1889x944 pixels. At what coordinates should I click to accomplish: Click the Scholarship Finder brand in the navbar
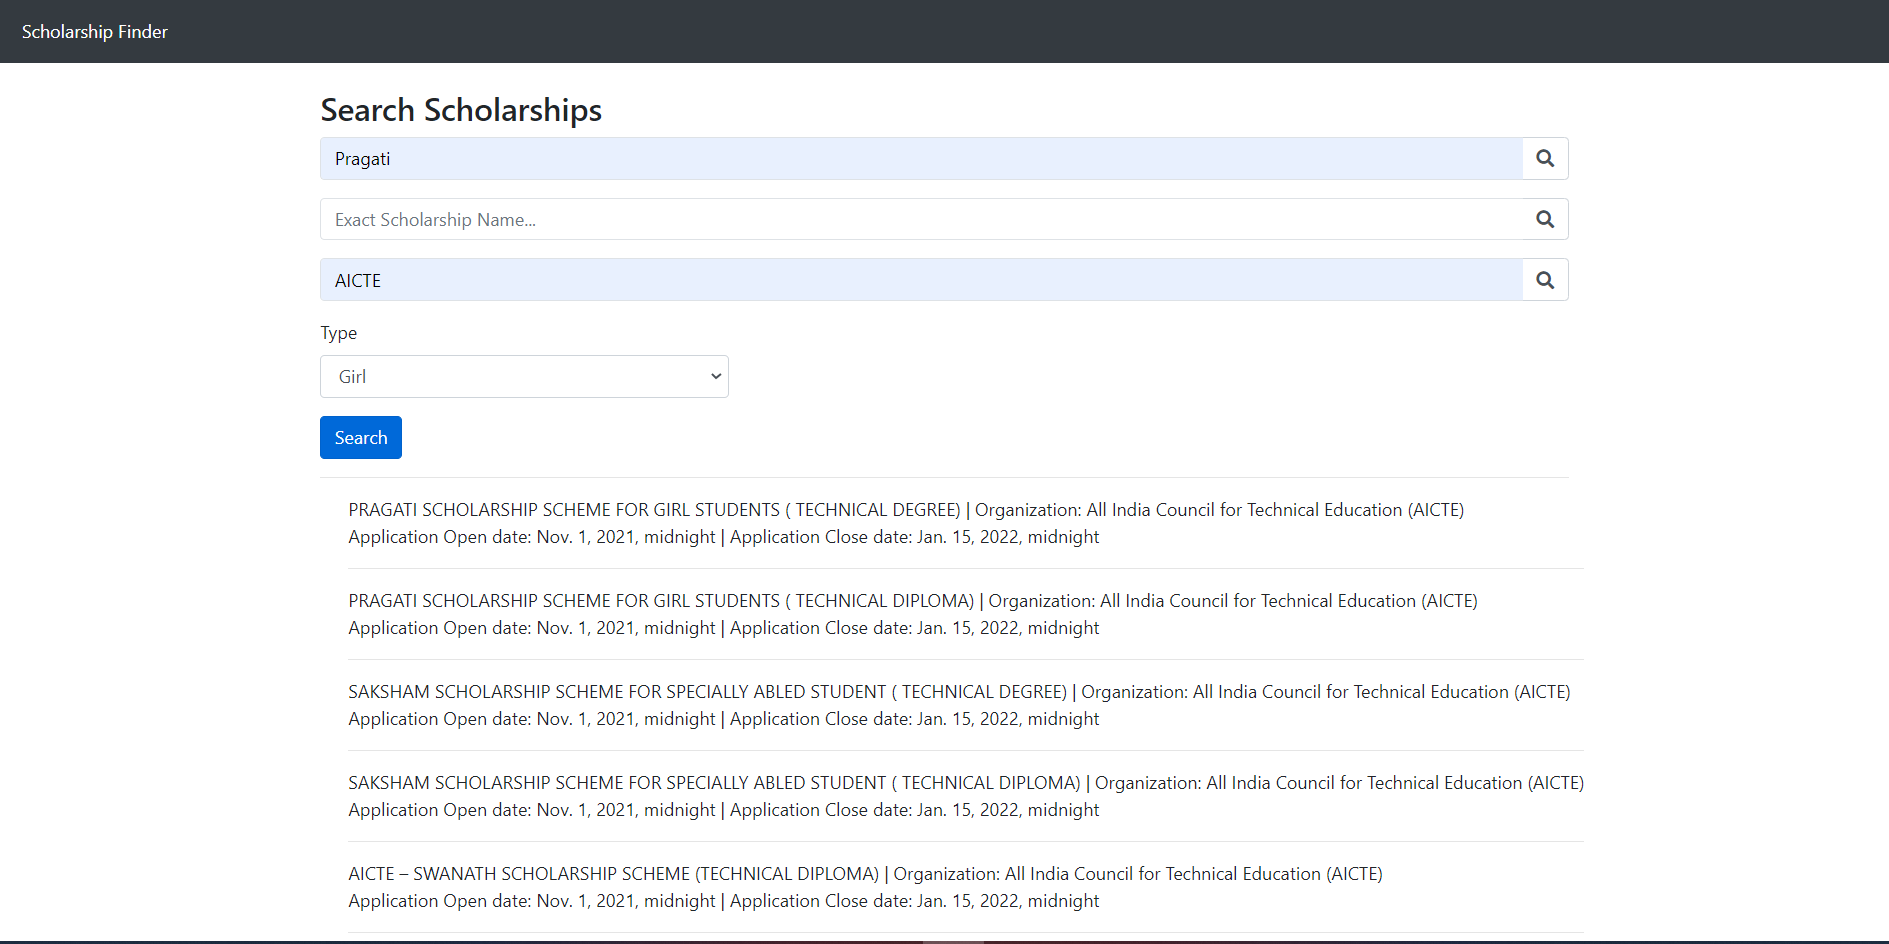(95, 31)
